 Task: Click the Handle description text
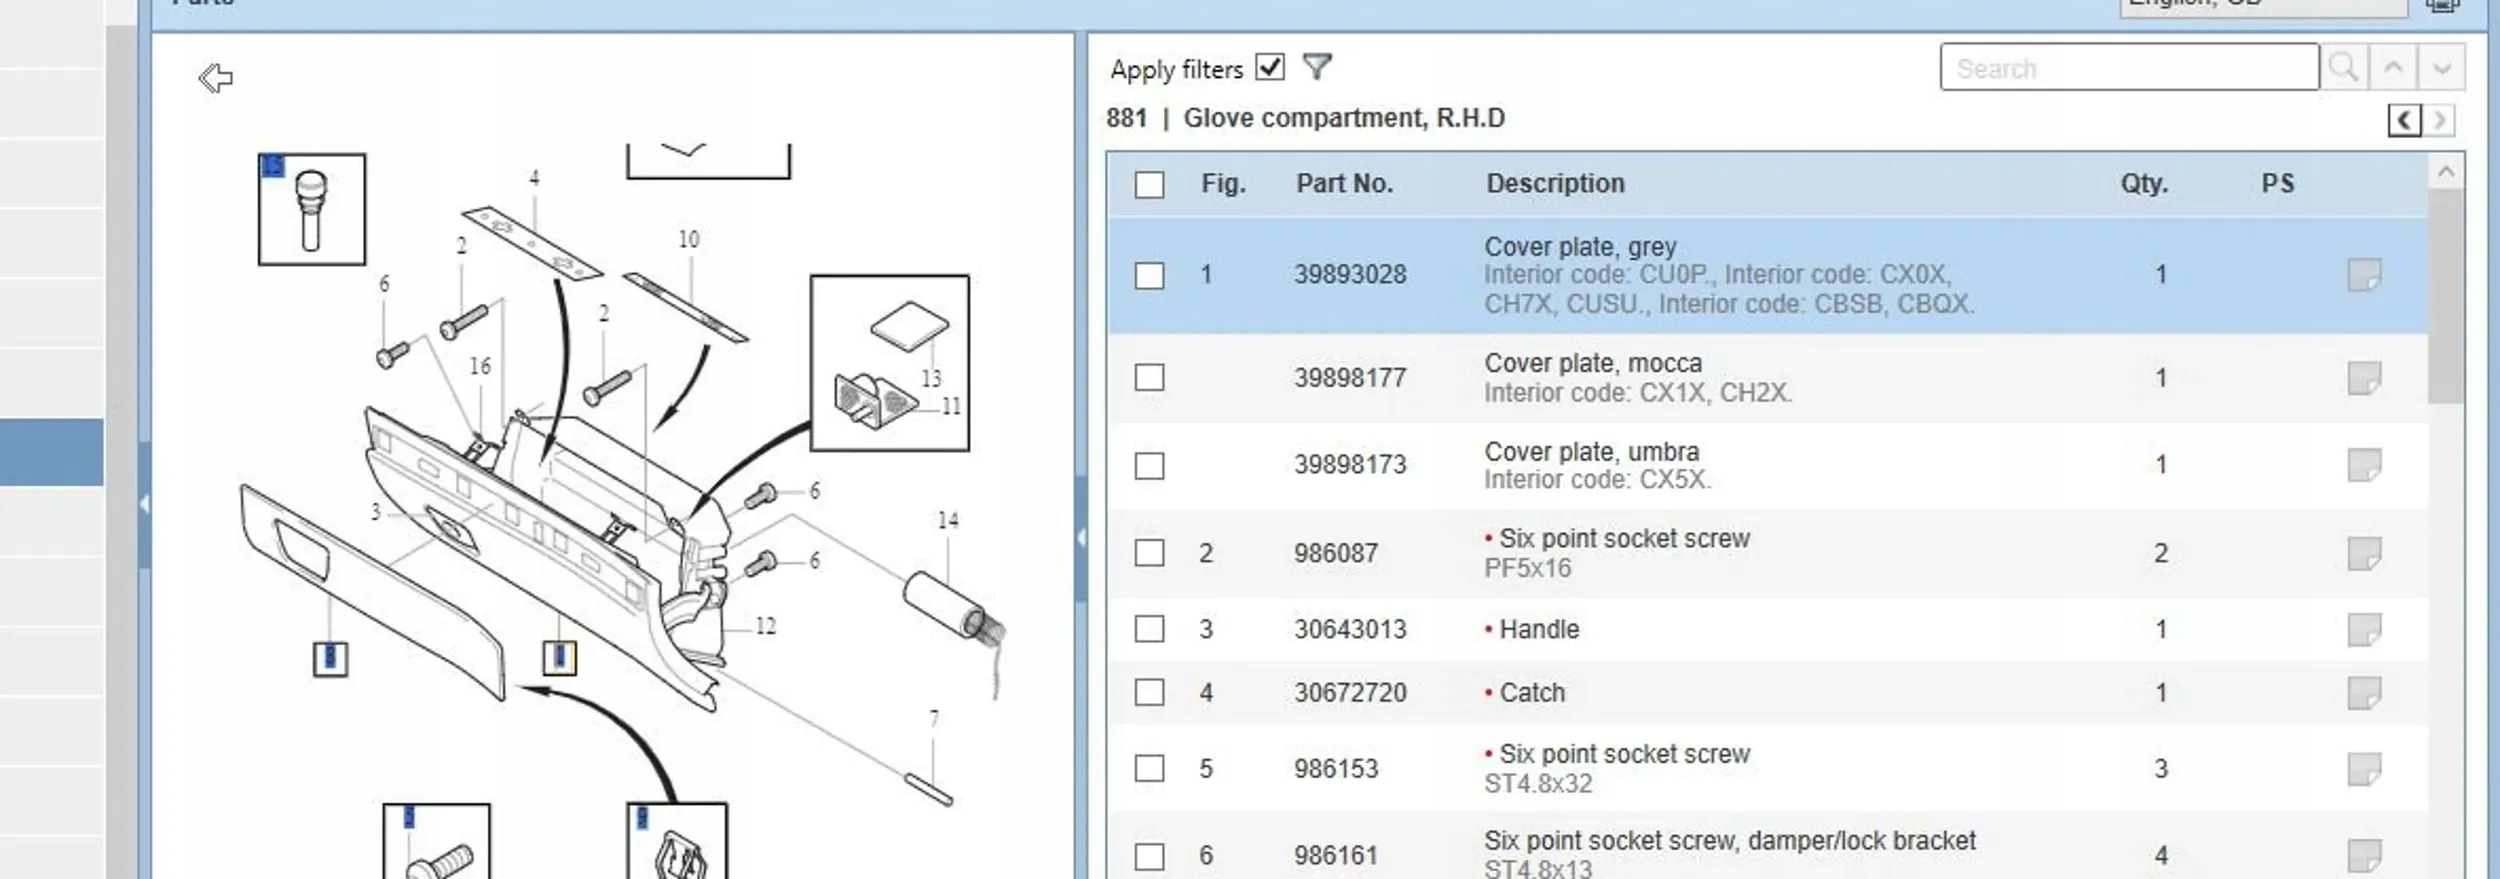point(1539,630)
